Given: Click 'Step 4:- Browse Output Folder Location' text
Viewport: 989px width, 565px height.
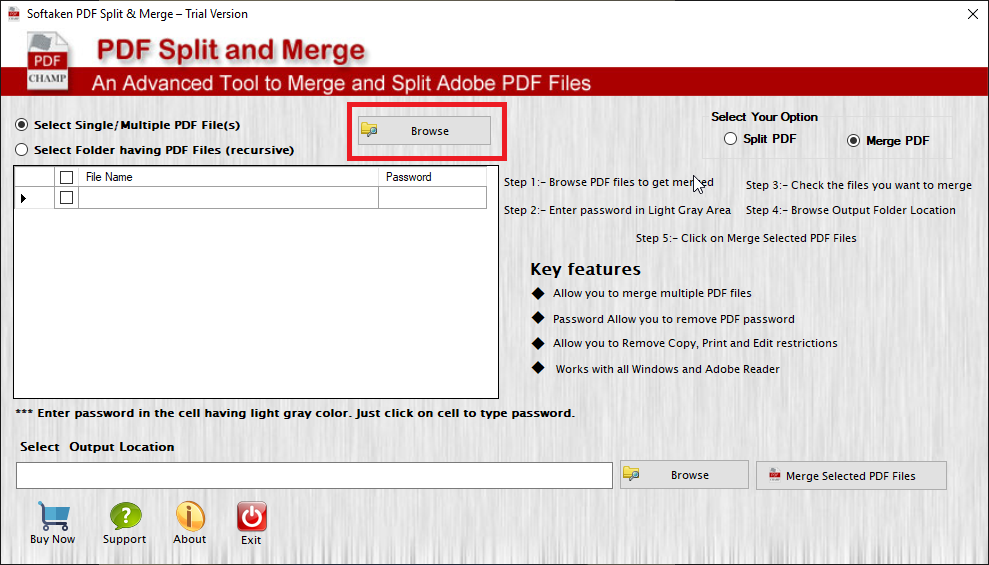Looking at the screenshot, I should (851, 210).
